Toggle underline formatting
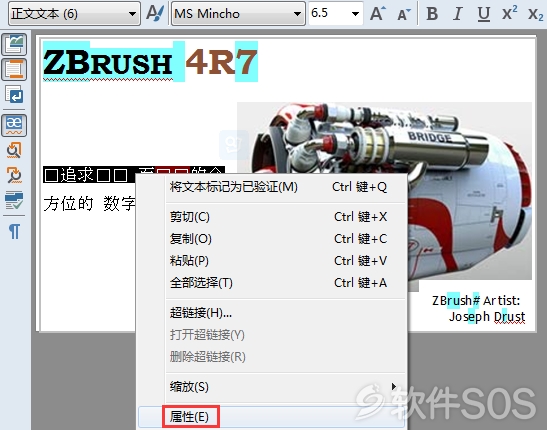Image resolution: width=547 pixels, height=430 pixels. coord(484,14)
